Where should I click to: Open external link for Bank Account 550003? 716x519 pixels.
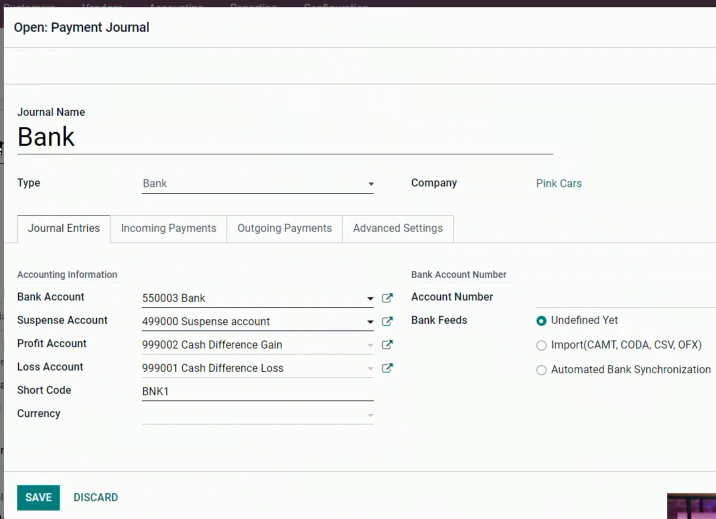tap(387, 298)
